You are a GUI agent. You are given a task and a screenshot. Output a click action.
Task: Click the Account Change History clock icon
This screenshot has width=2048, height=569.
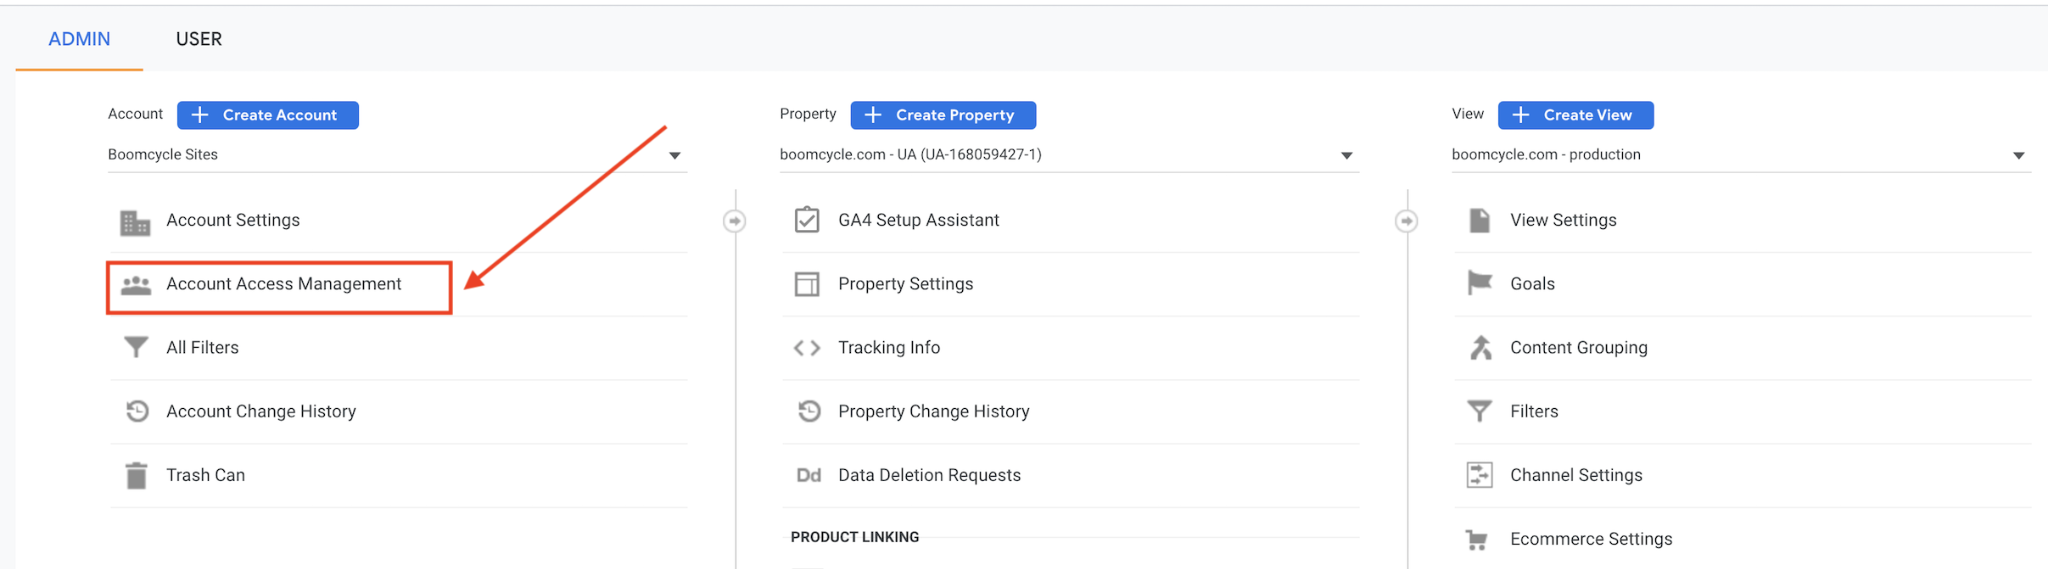point(137,411)
